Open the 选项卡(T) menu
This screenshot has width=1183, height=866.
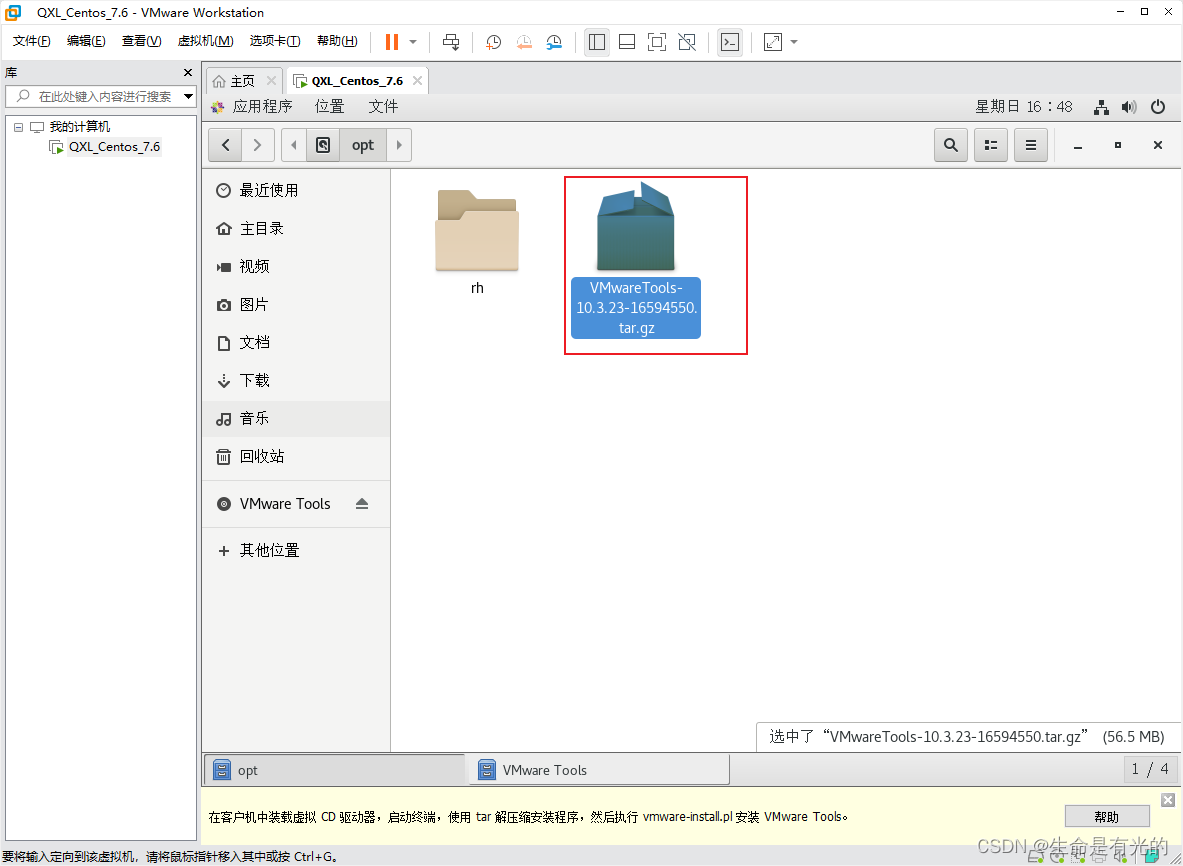click(x=275, y=41)
